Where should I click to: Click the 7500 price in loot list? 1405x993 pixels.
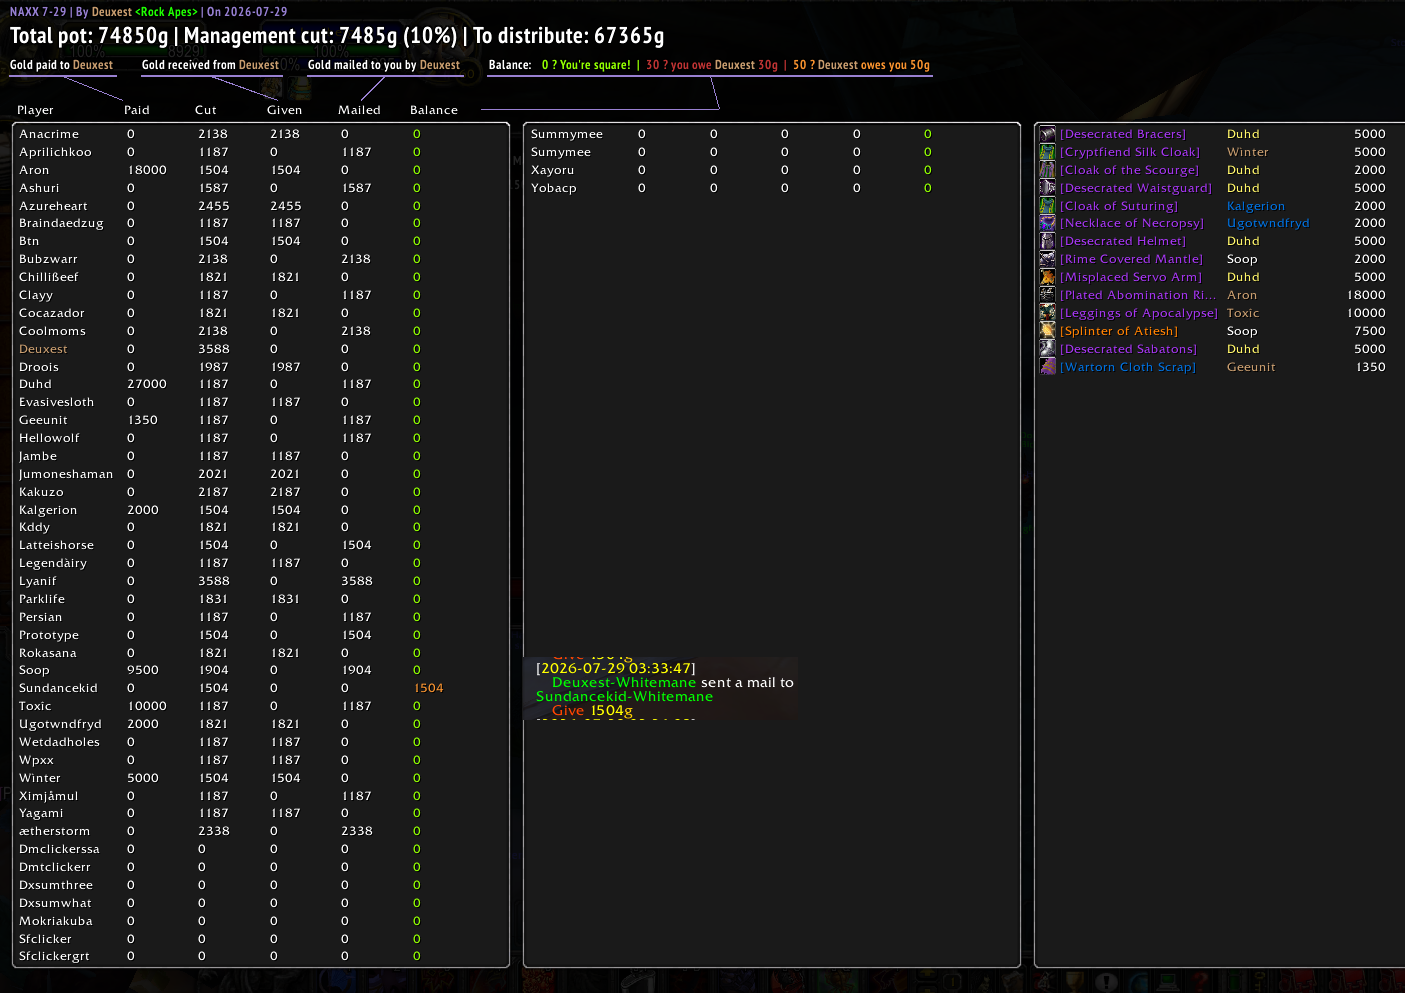pos(1370,331)
